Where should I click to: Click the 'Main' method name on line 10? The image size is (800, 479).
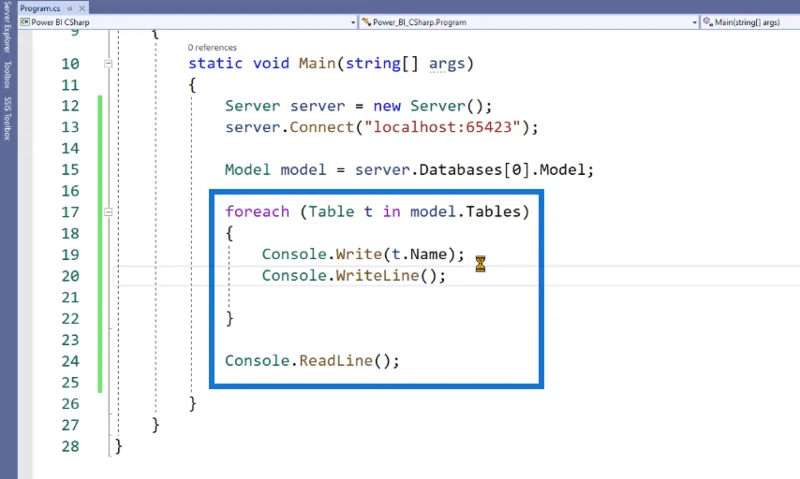click(x=317, y=63)
